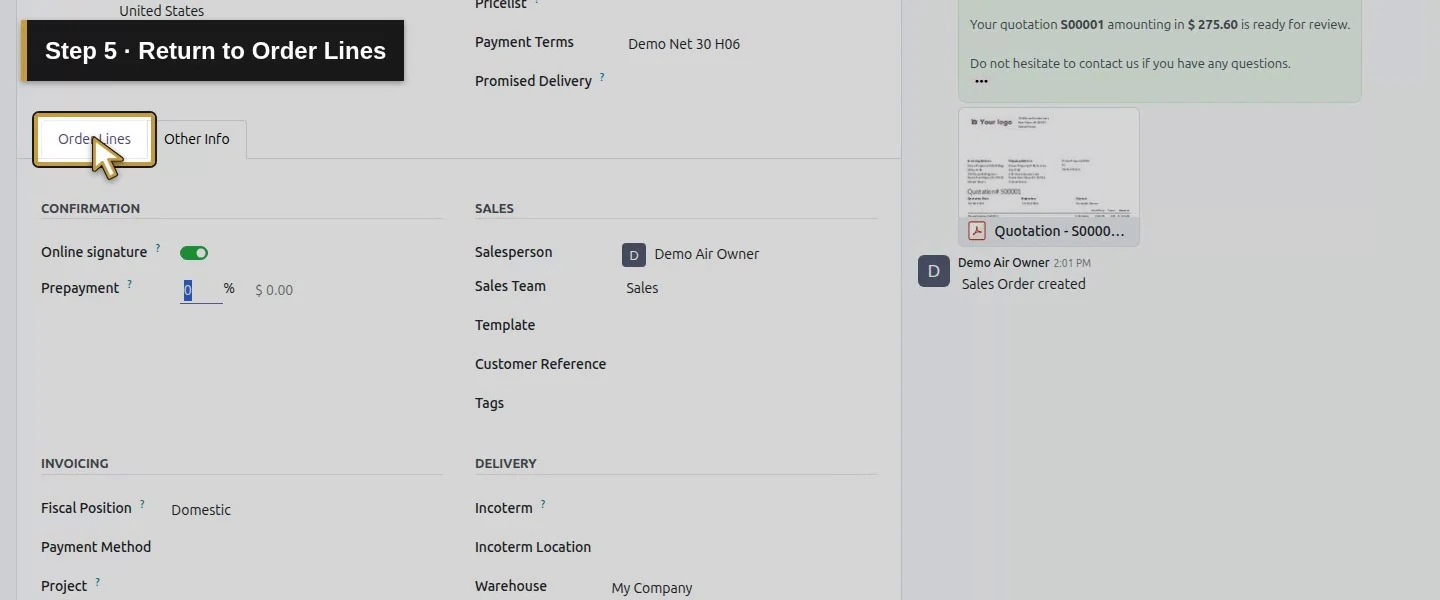Viewport: 1440px width, 600px height.
Task: Click salesperson avatar beside Demo Air Owner
Action: (634, 255)
